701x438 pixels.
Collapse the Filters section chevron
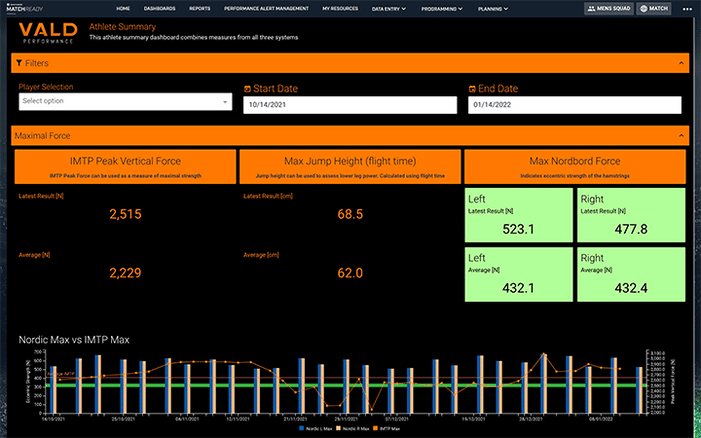(681, 63)
